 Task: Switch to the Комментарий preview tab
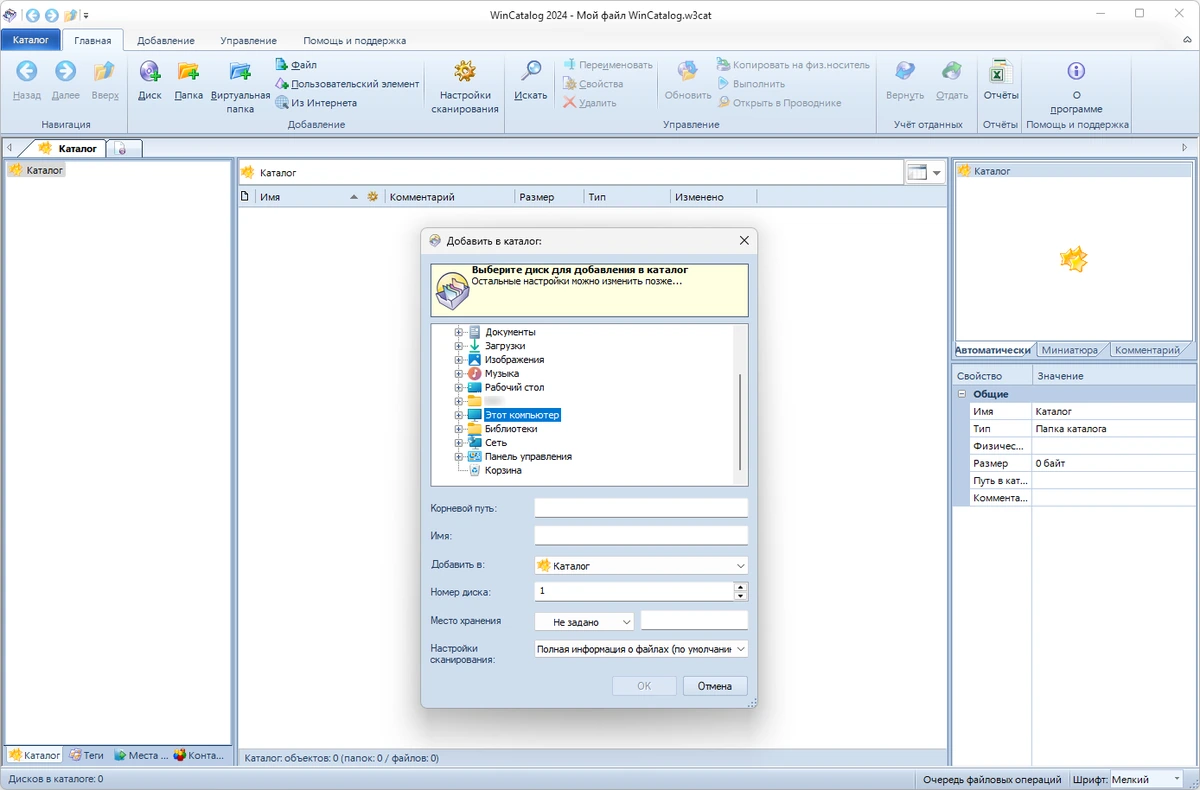coord(1147,350)
